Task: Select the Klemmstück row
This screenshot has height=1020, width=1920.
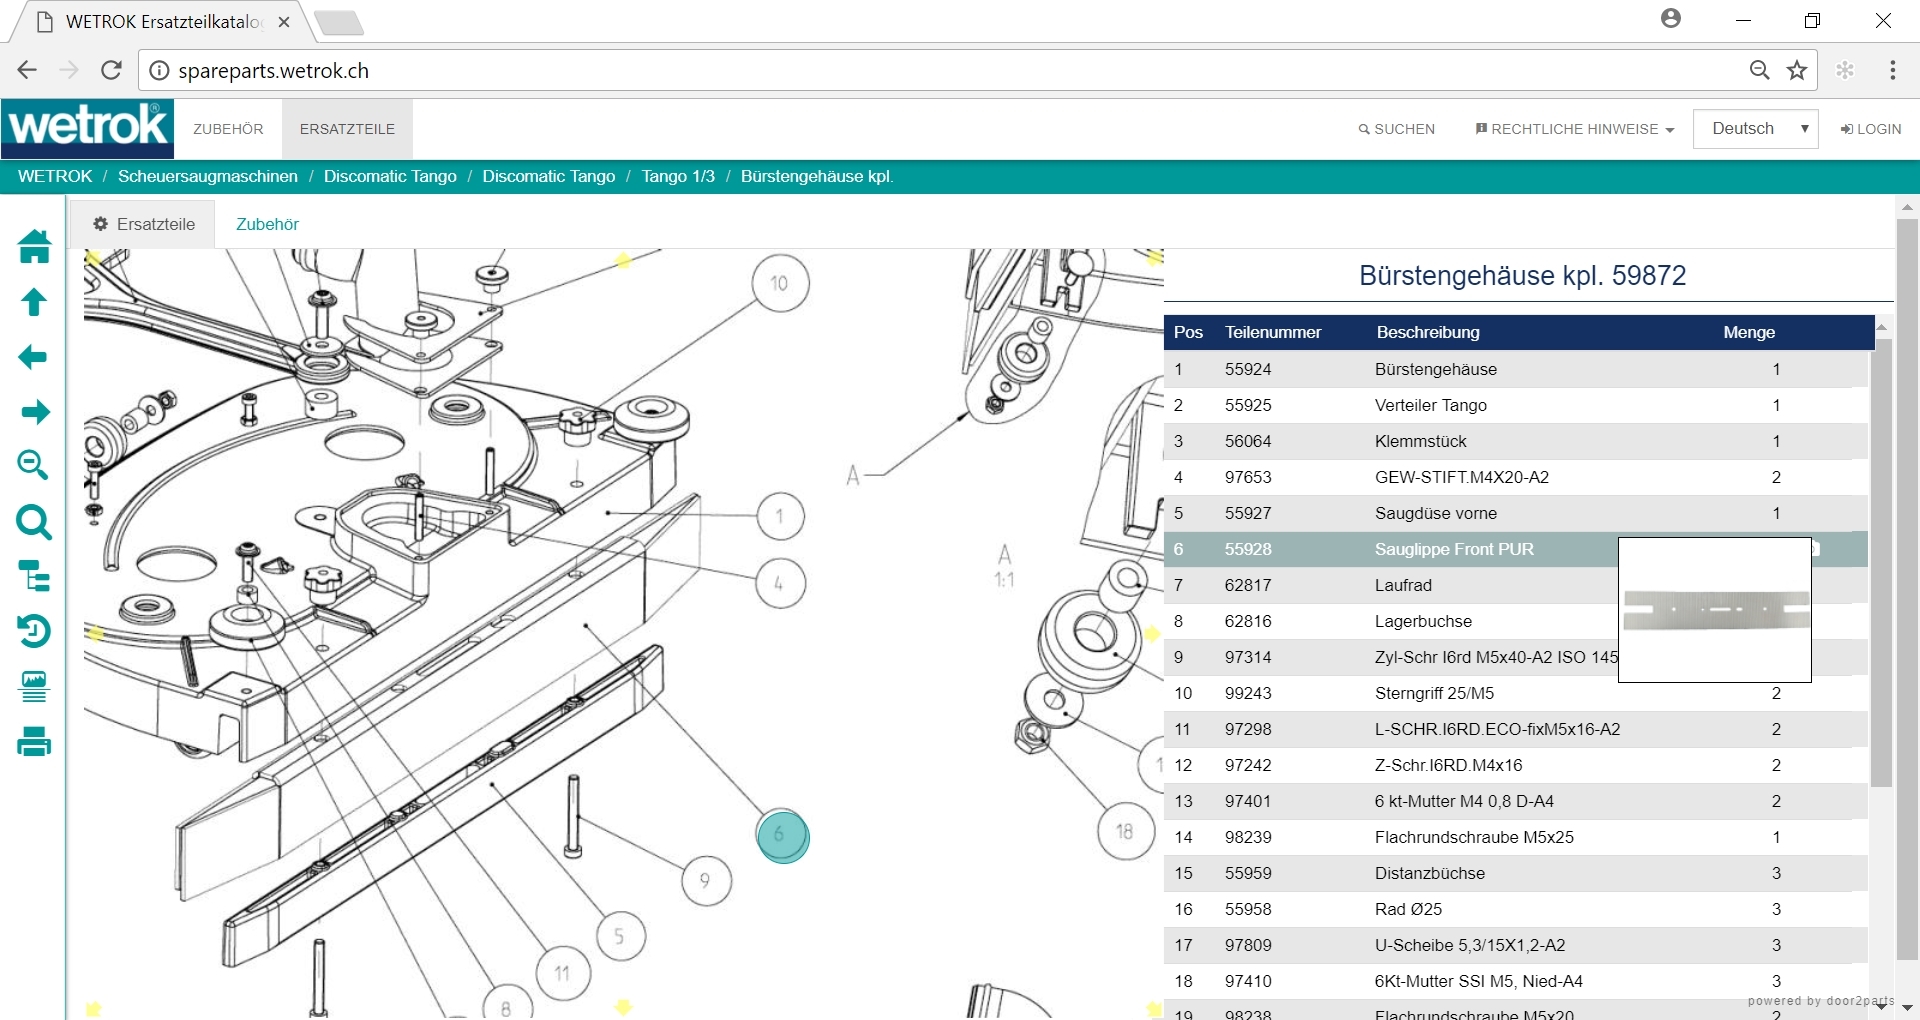Action: coord(1516,441)
